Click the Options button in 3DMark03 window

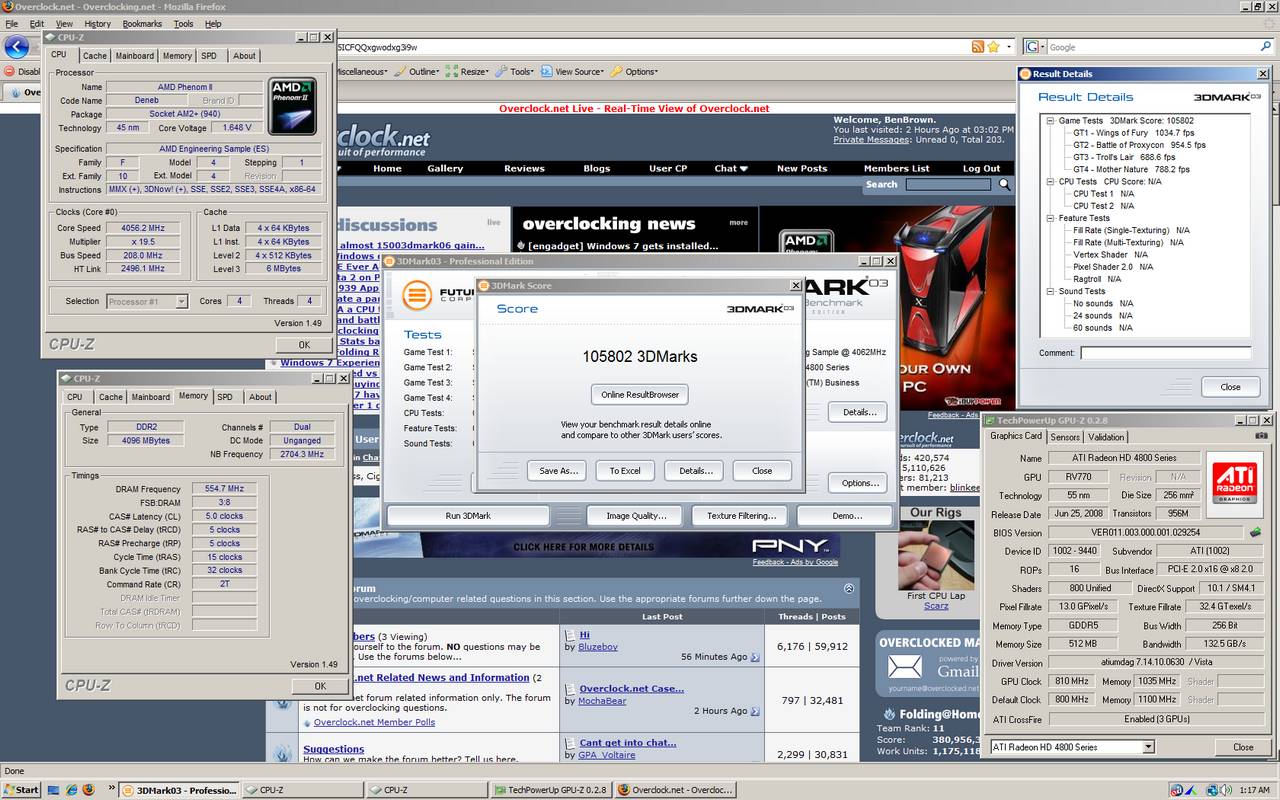coord(860,482)
